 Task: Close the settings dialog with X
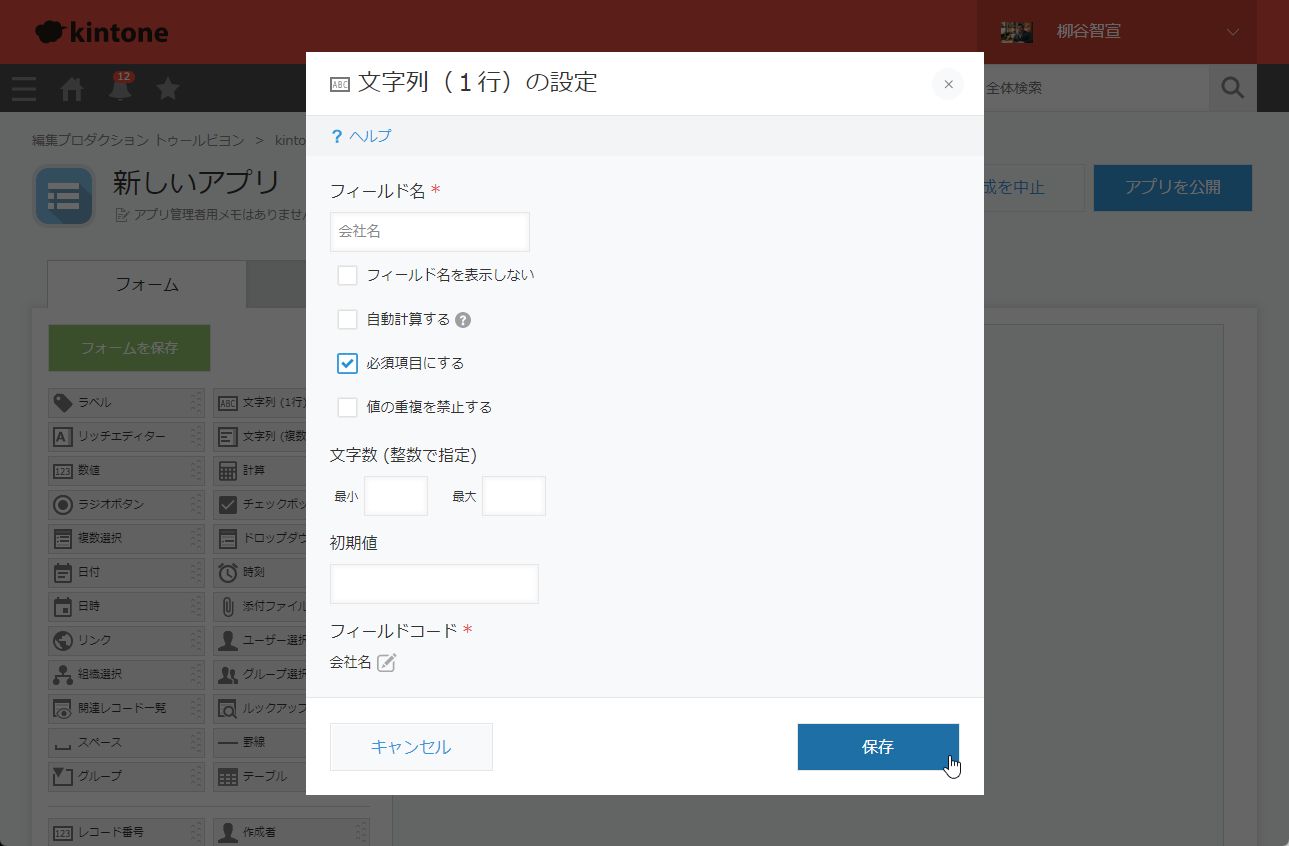(x=948, y=84)
